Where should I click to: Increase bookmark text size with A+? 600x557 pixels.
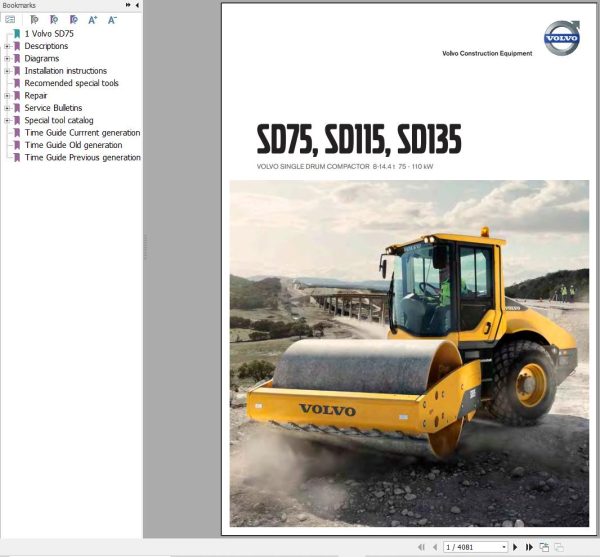pyautogui.click(x=93, y=20)
